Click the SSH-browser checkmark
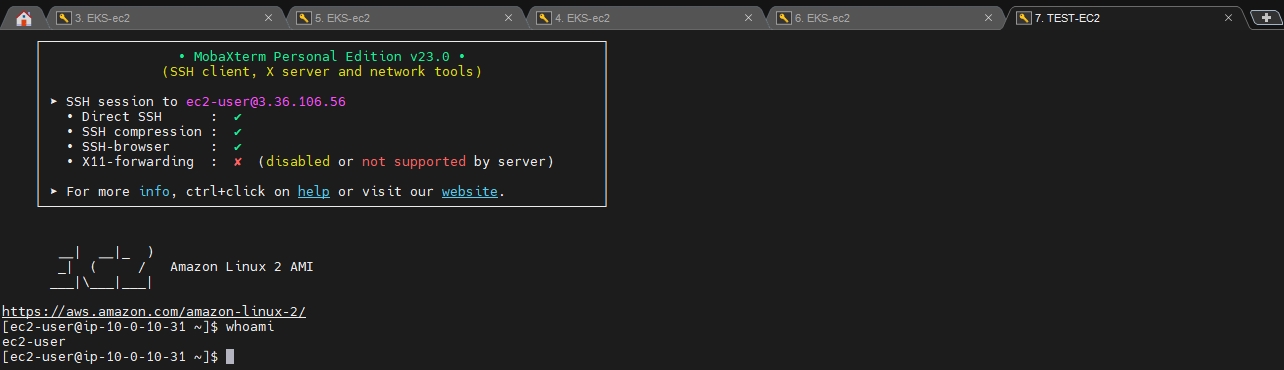Screen dimensions: 1284x370 pyautogui.click(x=238, y=147)
